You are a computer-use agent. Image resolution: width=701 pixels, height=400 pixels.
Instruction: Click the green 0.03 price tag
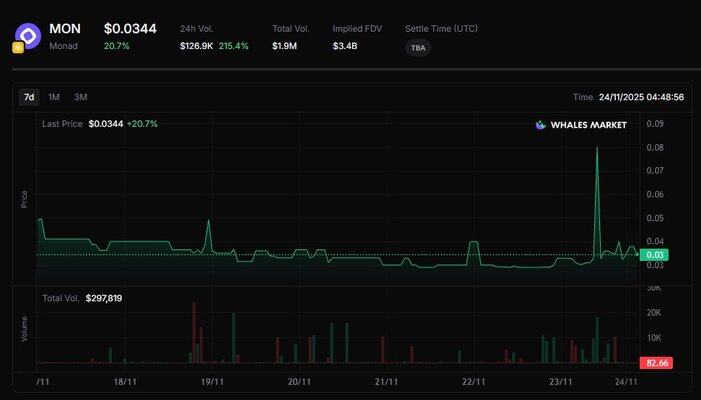655,255
